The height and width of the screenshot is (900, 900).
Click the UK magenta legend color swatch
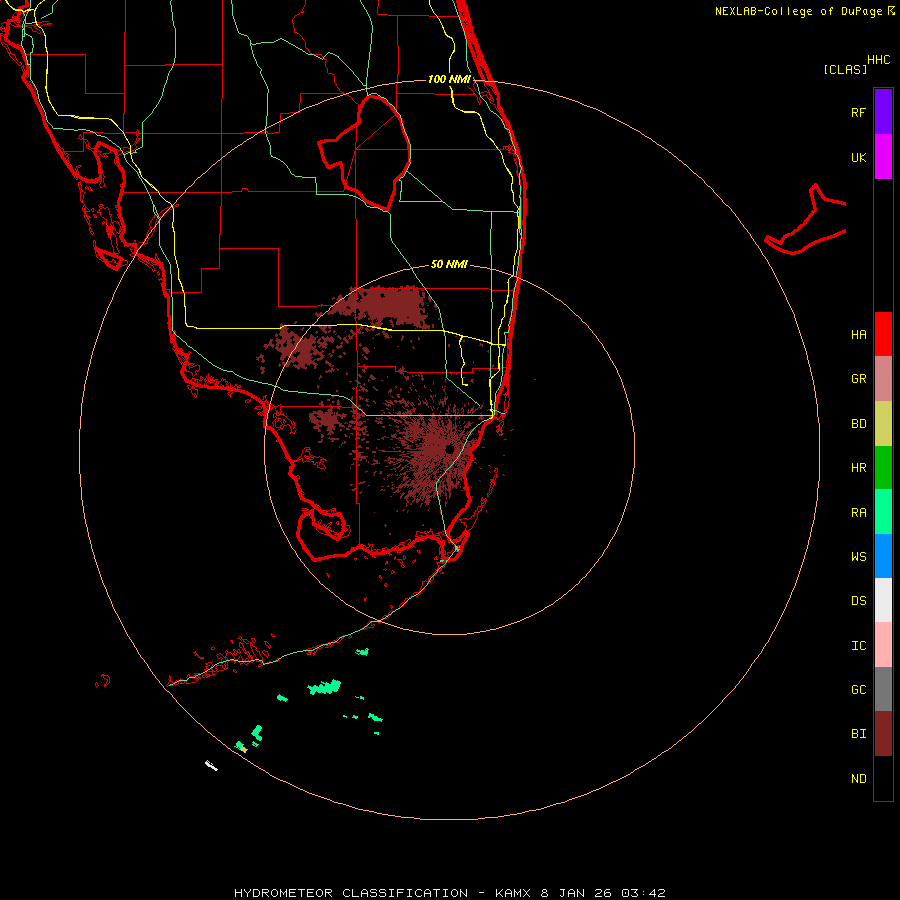pyautogui.click(x=883, y=157)
